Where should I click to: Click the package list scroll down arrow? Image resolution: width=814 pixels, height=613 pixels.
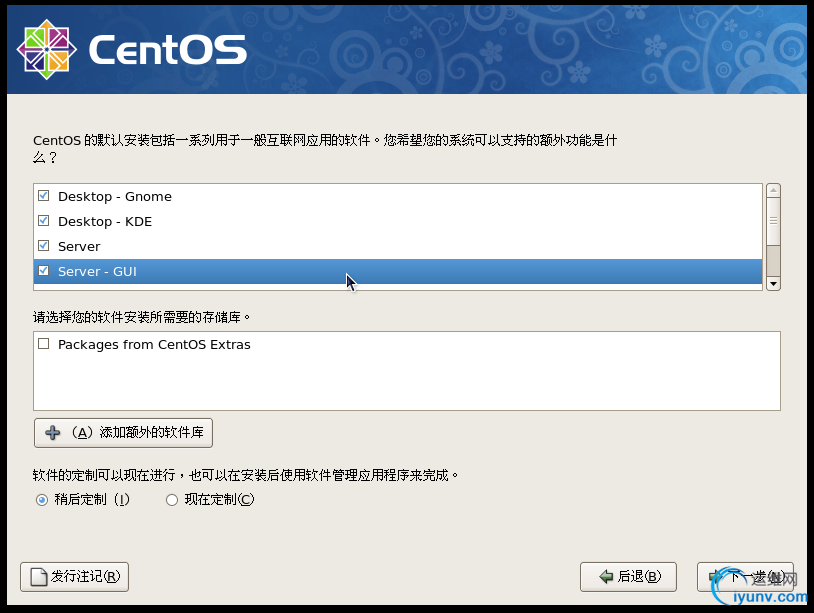773,284
